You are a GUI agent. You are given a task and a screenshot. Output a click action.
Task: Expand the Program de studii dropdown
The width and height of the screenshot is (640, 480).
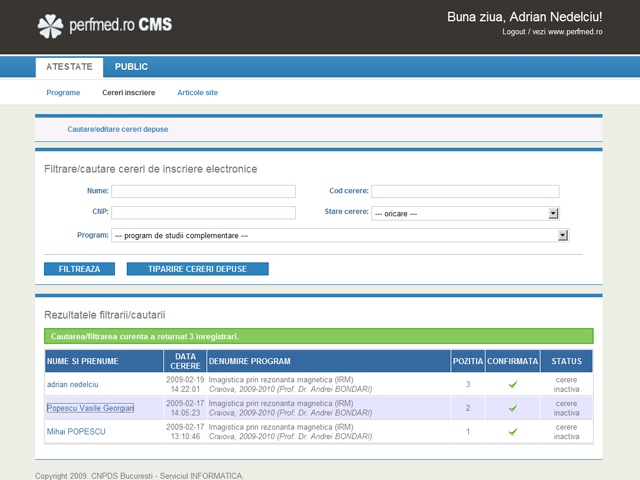tap(339, 236)
